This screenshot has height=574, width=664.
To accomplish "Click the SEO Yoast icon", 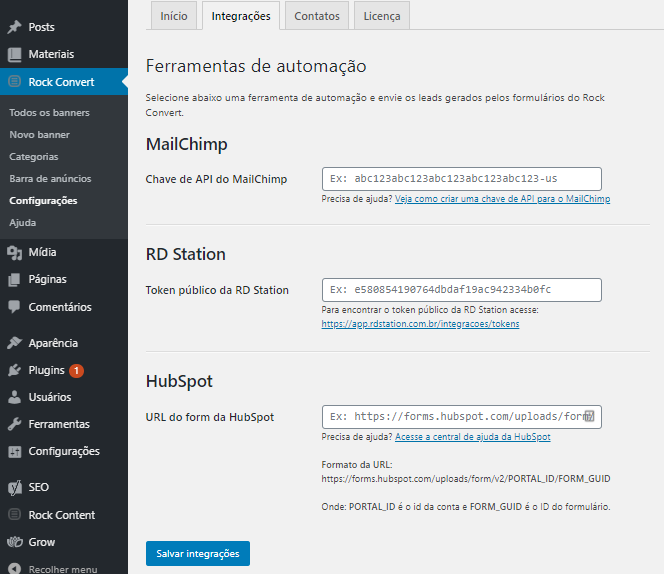I will pyautogui.click(x=14, y=487).
